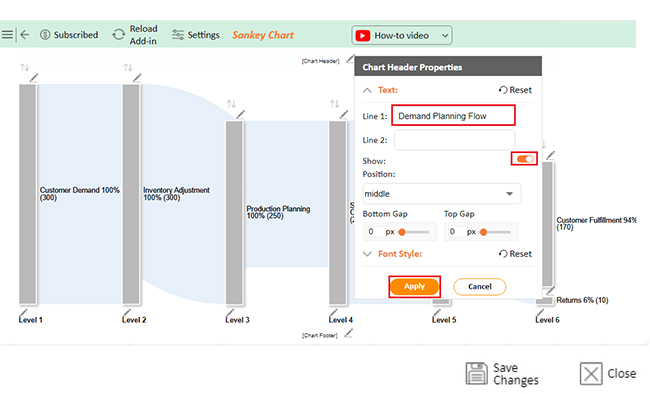The width and height of the screenshot is (650, 394).
Task: Select the Customer Fulfillment 94% (170) label
Action: point(597,224)
